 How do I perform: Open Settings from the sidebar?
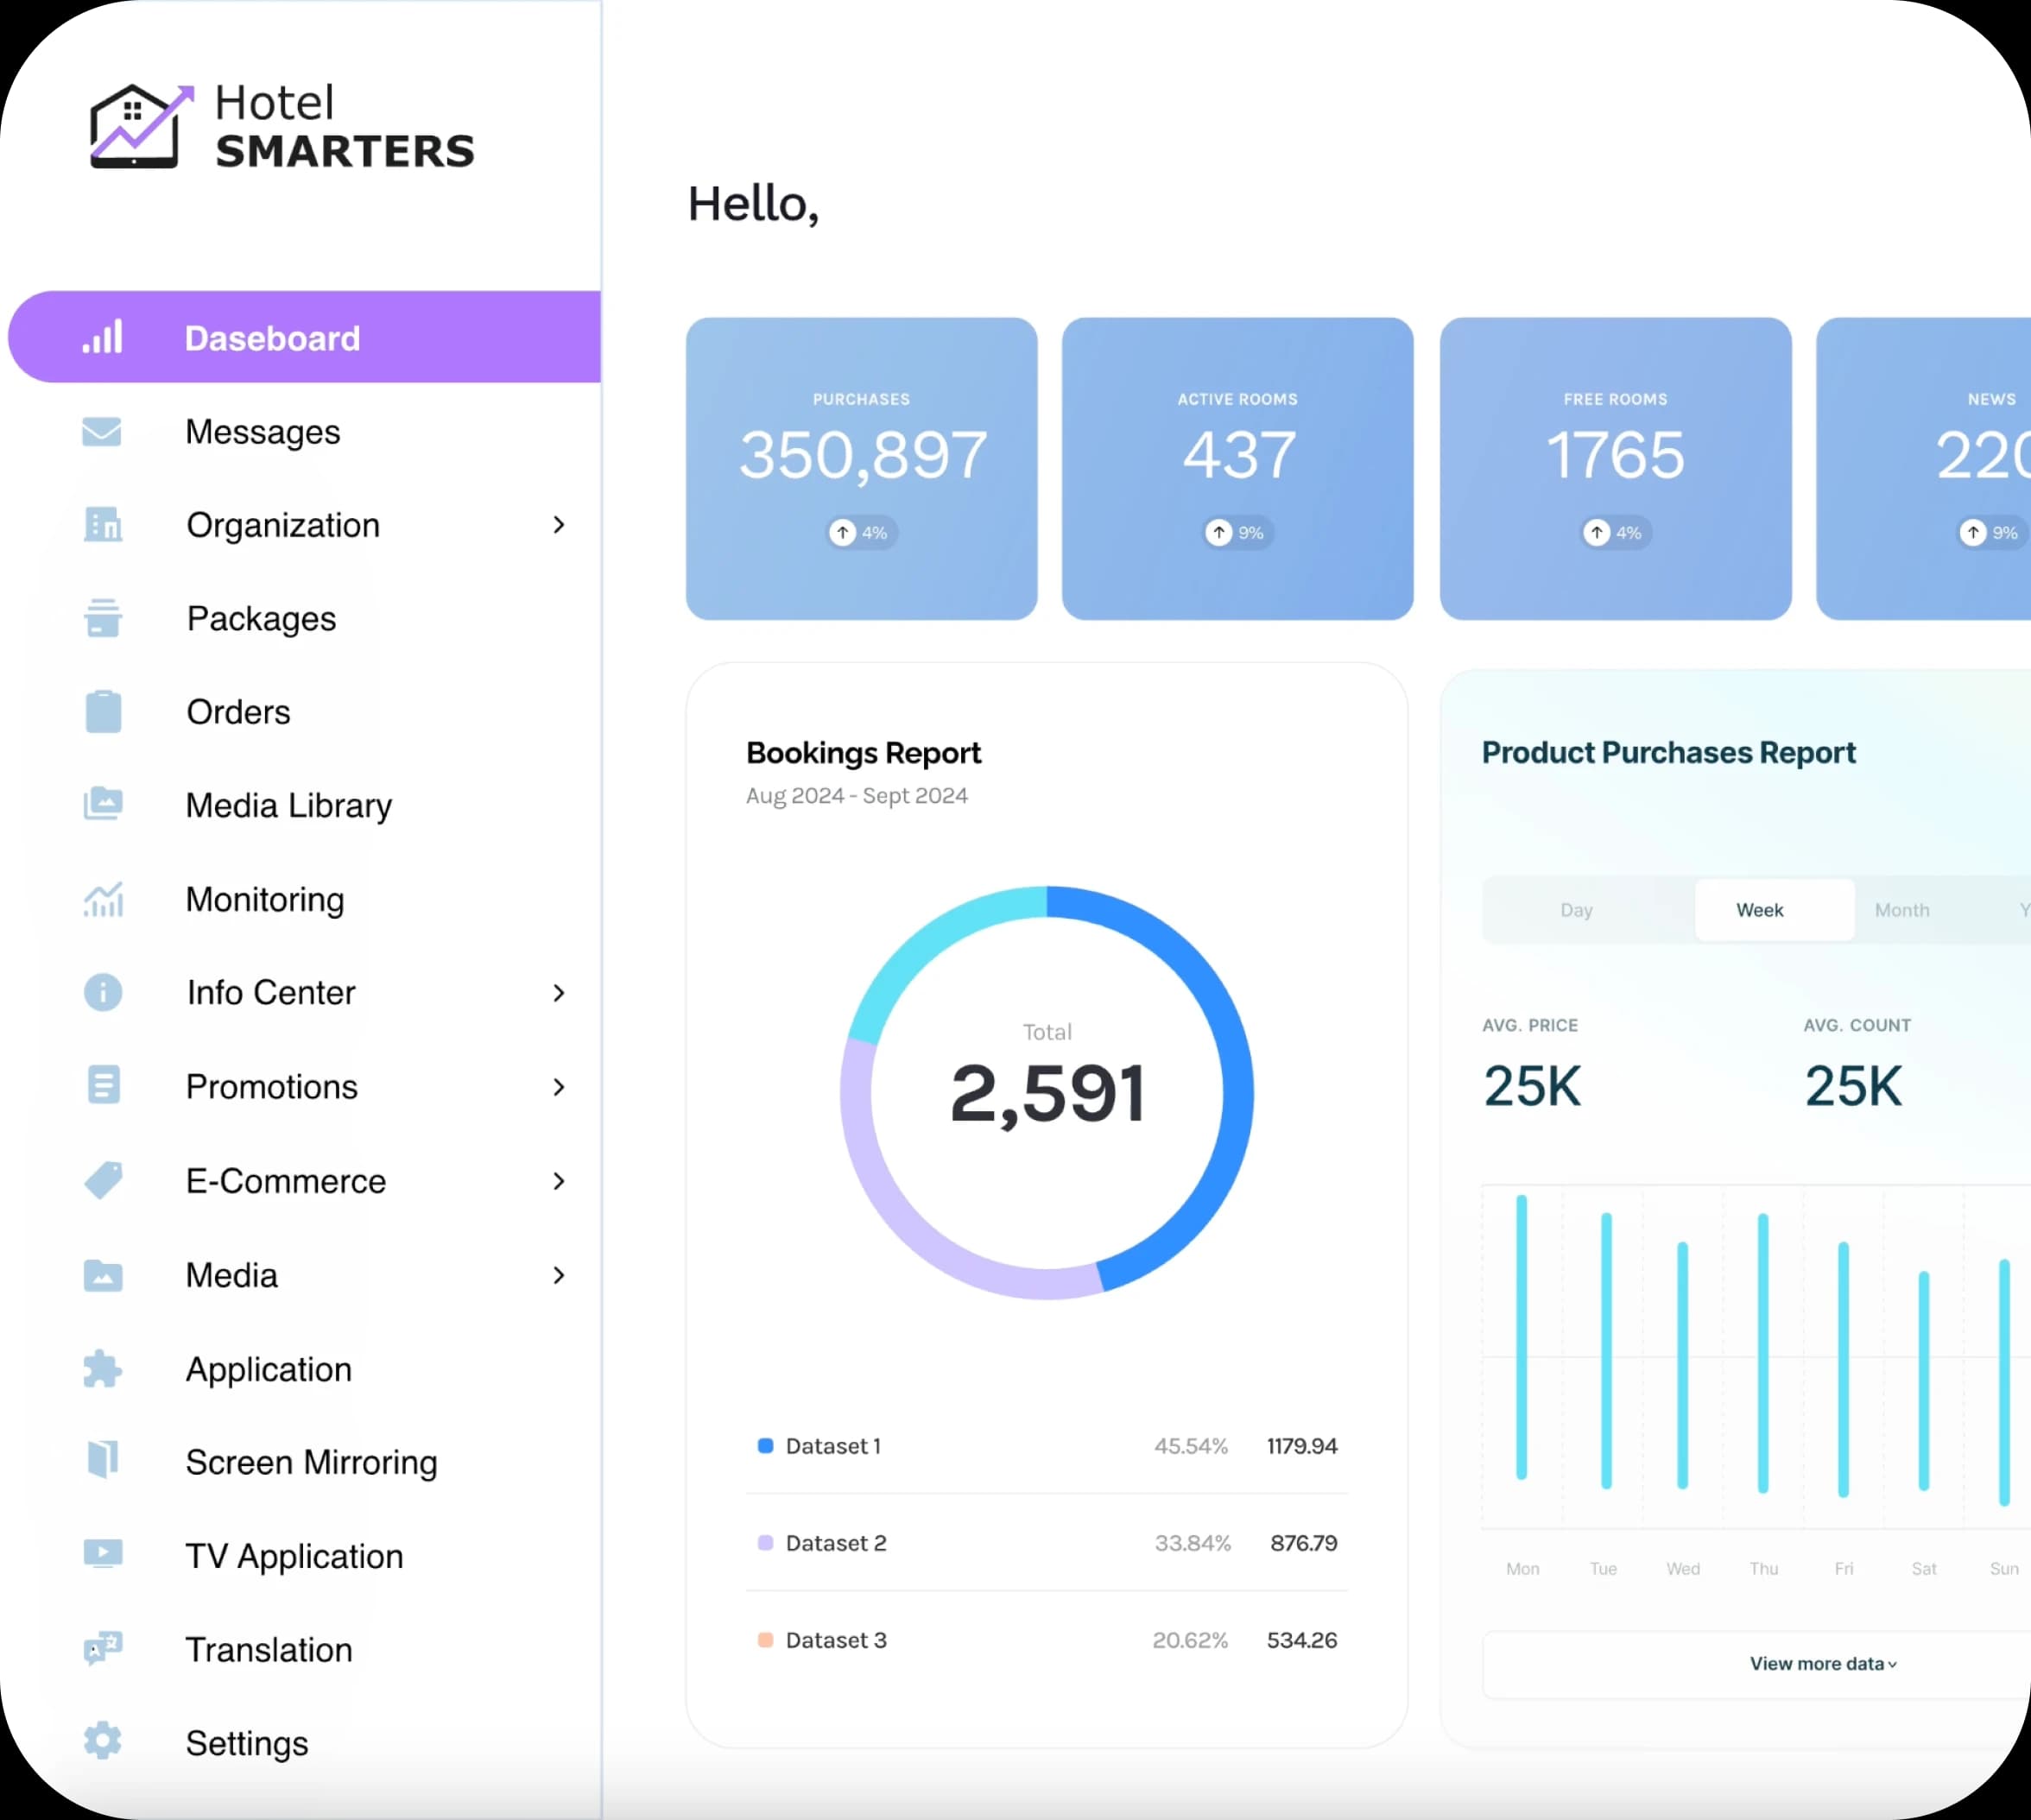247,1744
